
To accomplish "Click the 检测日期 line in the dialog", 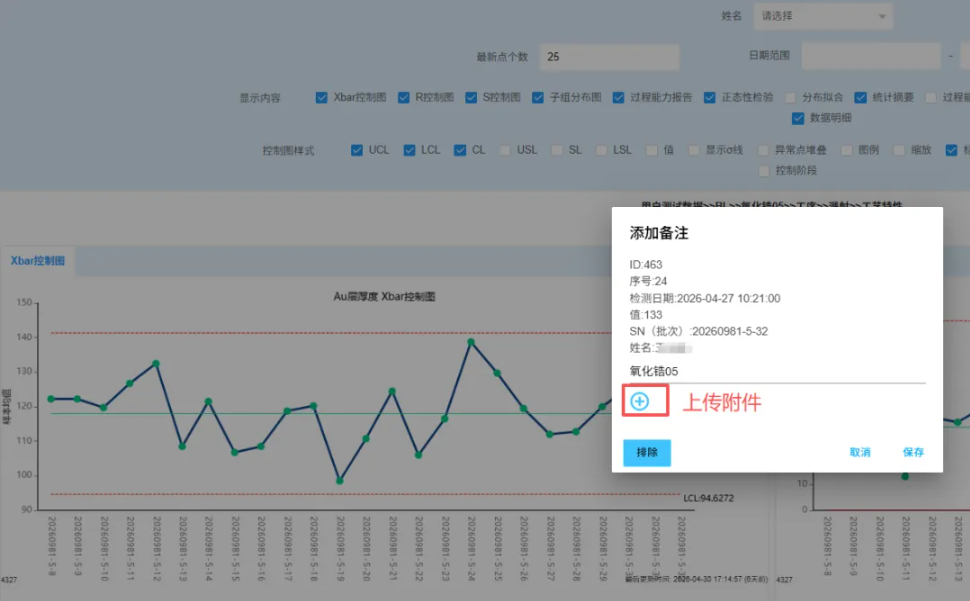I will (x=705, y=299).
